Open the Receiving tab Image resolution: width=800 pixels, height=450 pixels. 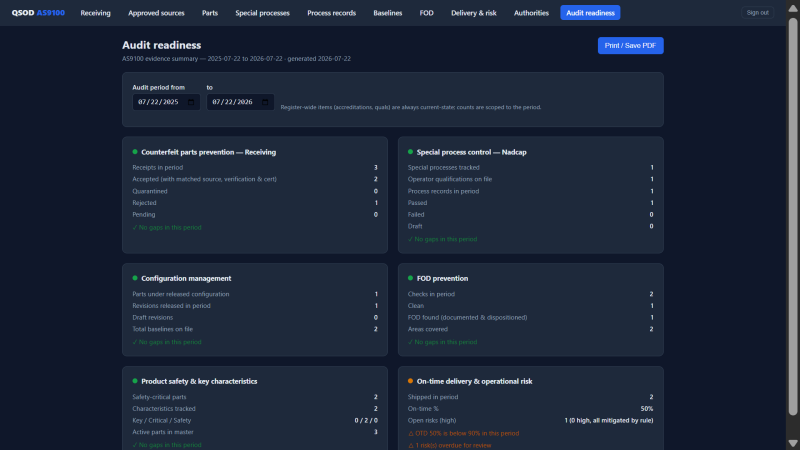tap(95, 13)
